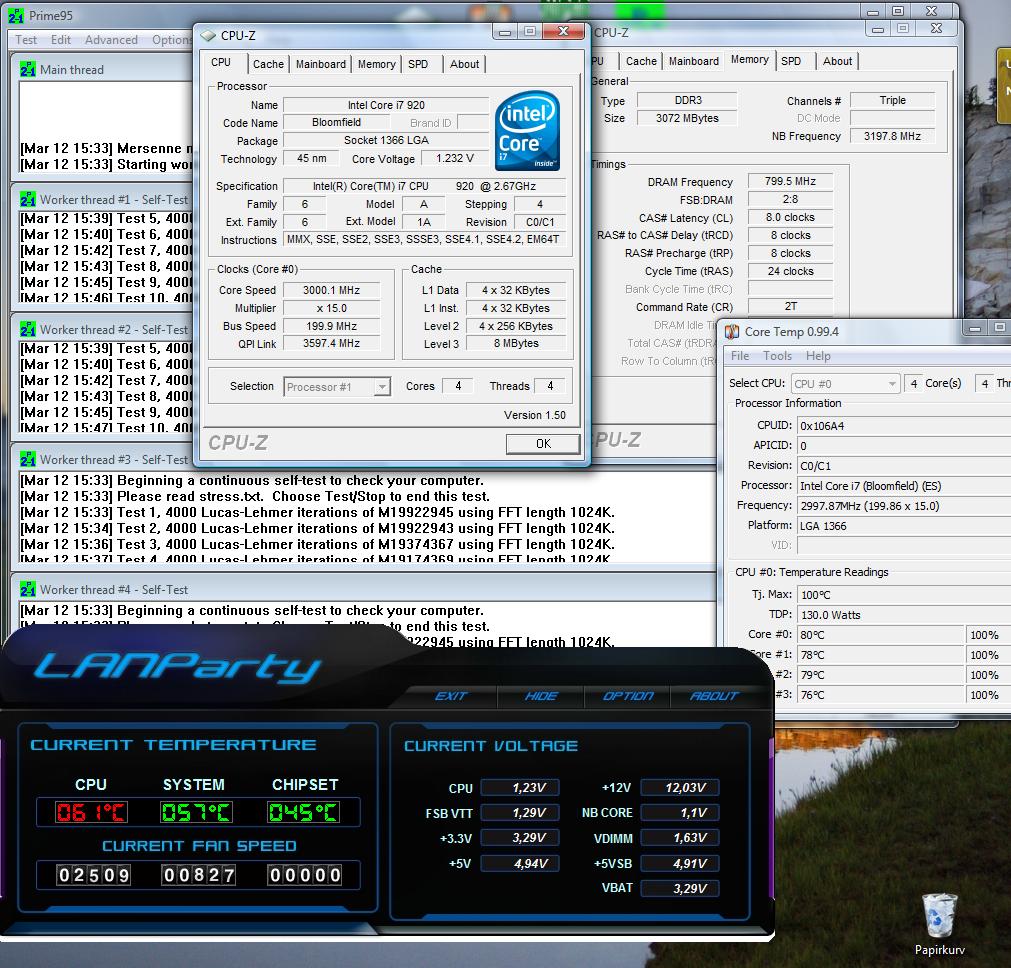Switch to Memory tab in front CPU-Z
The width and height of the screenshot is (1011, 968).
[377, 64]
